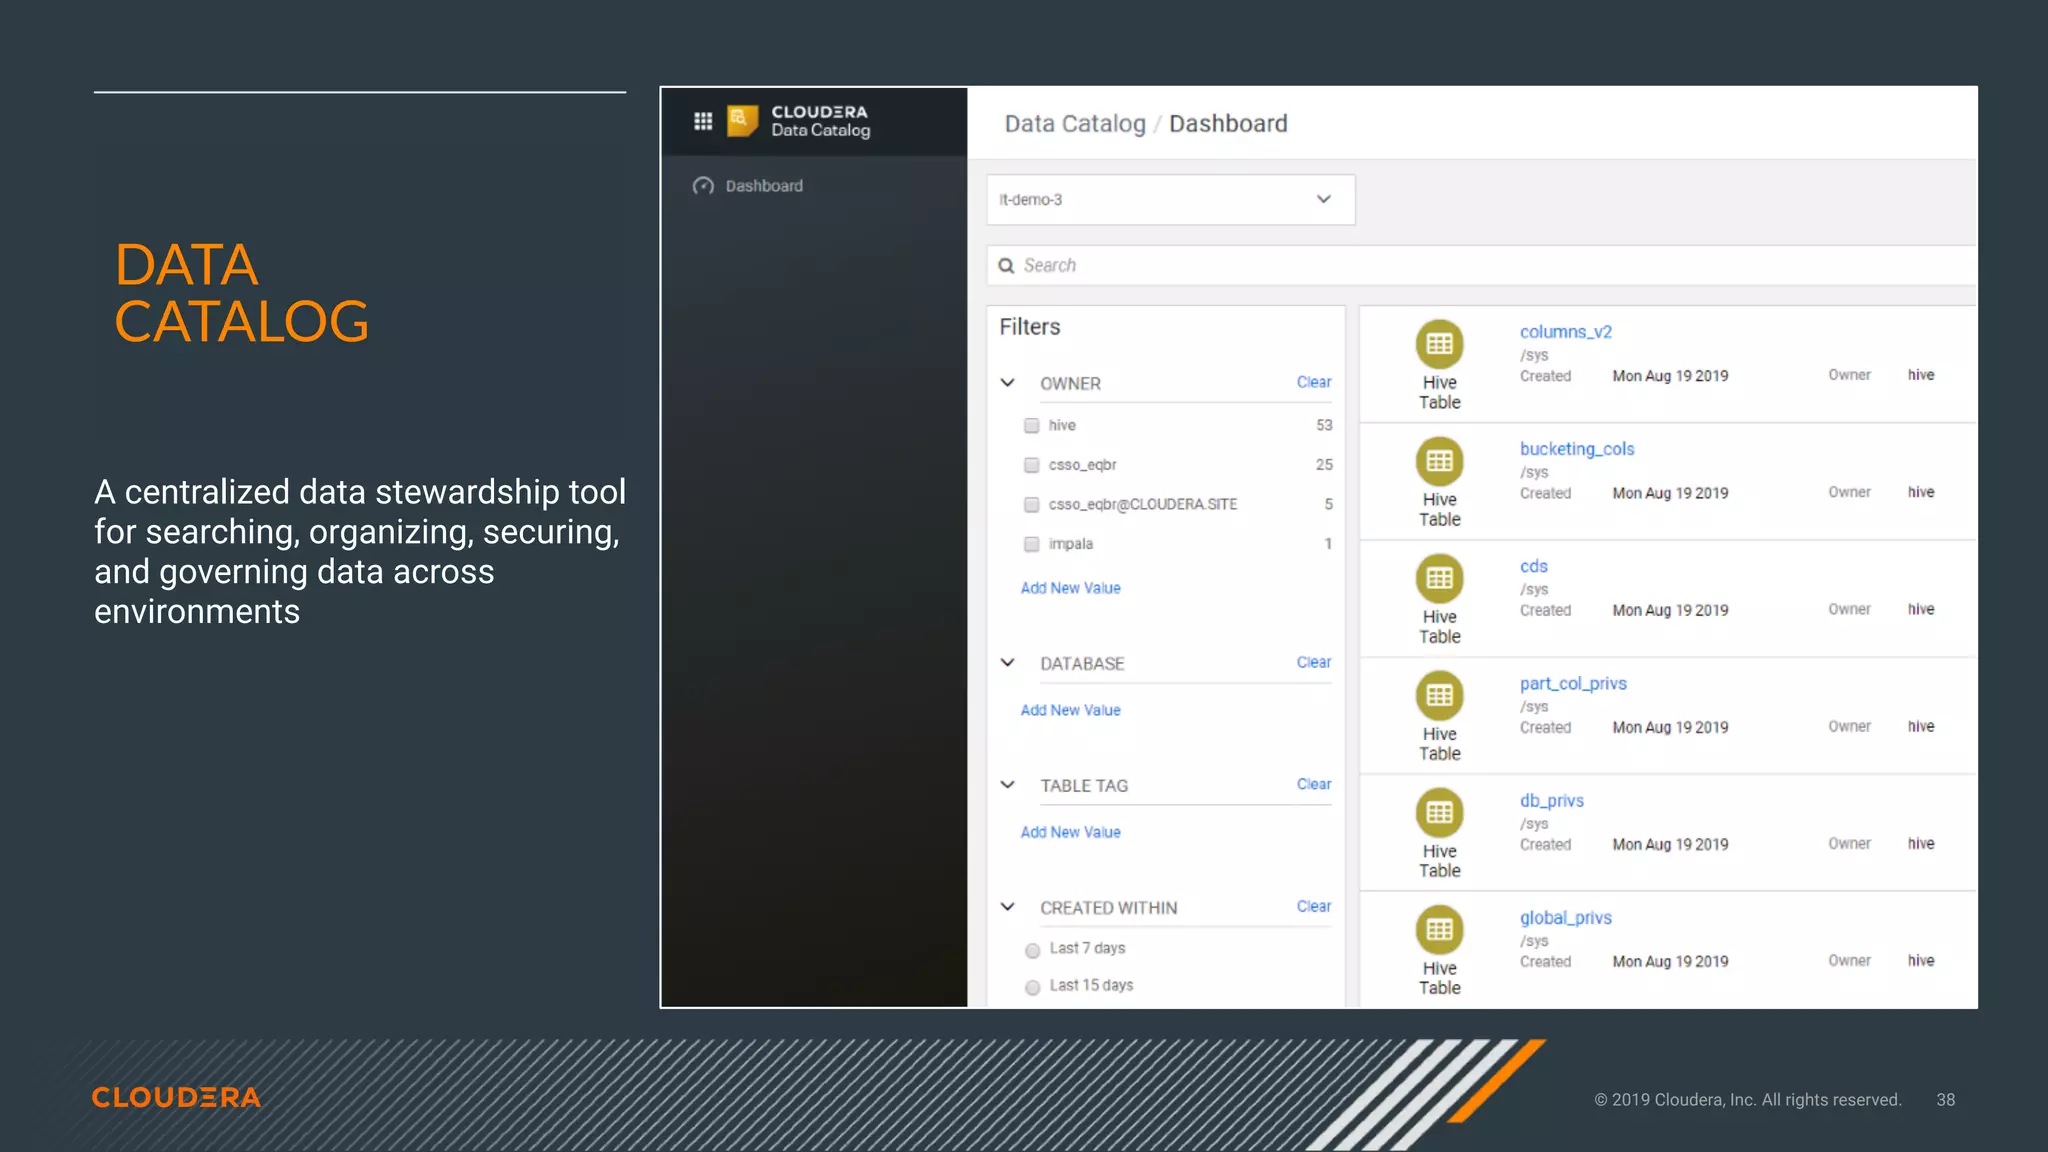2048x1152 pixels.
Task: Open the bucketing_cols table link
Action: click(1577, 449)
